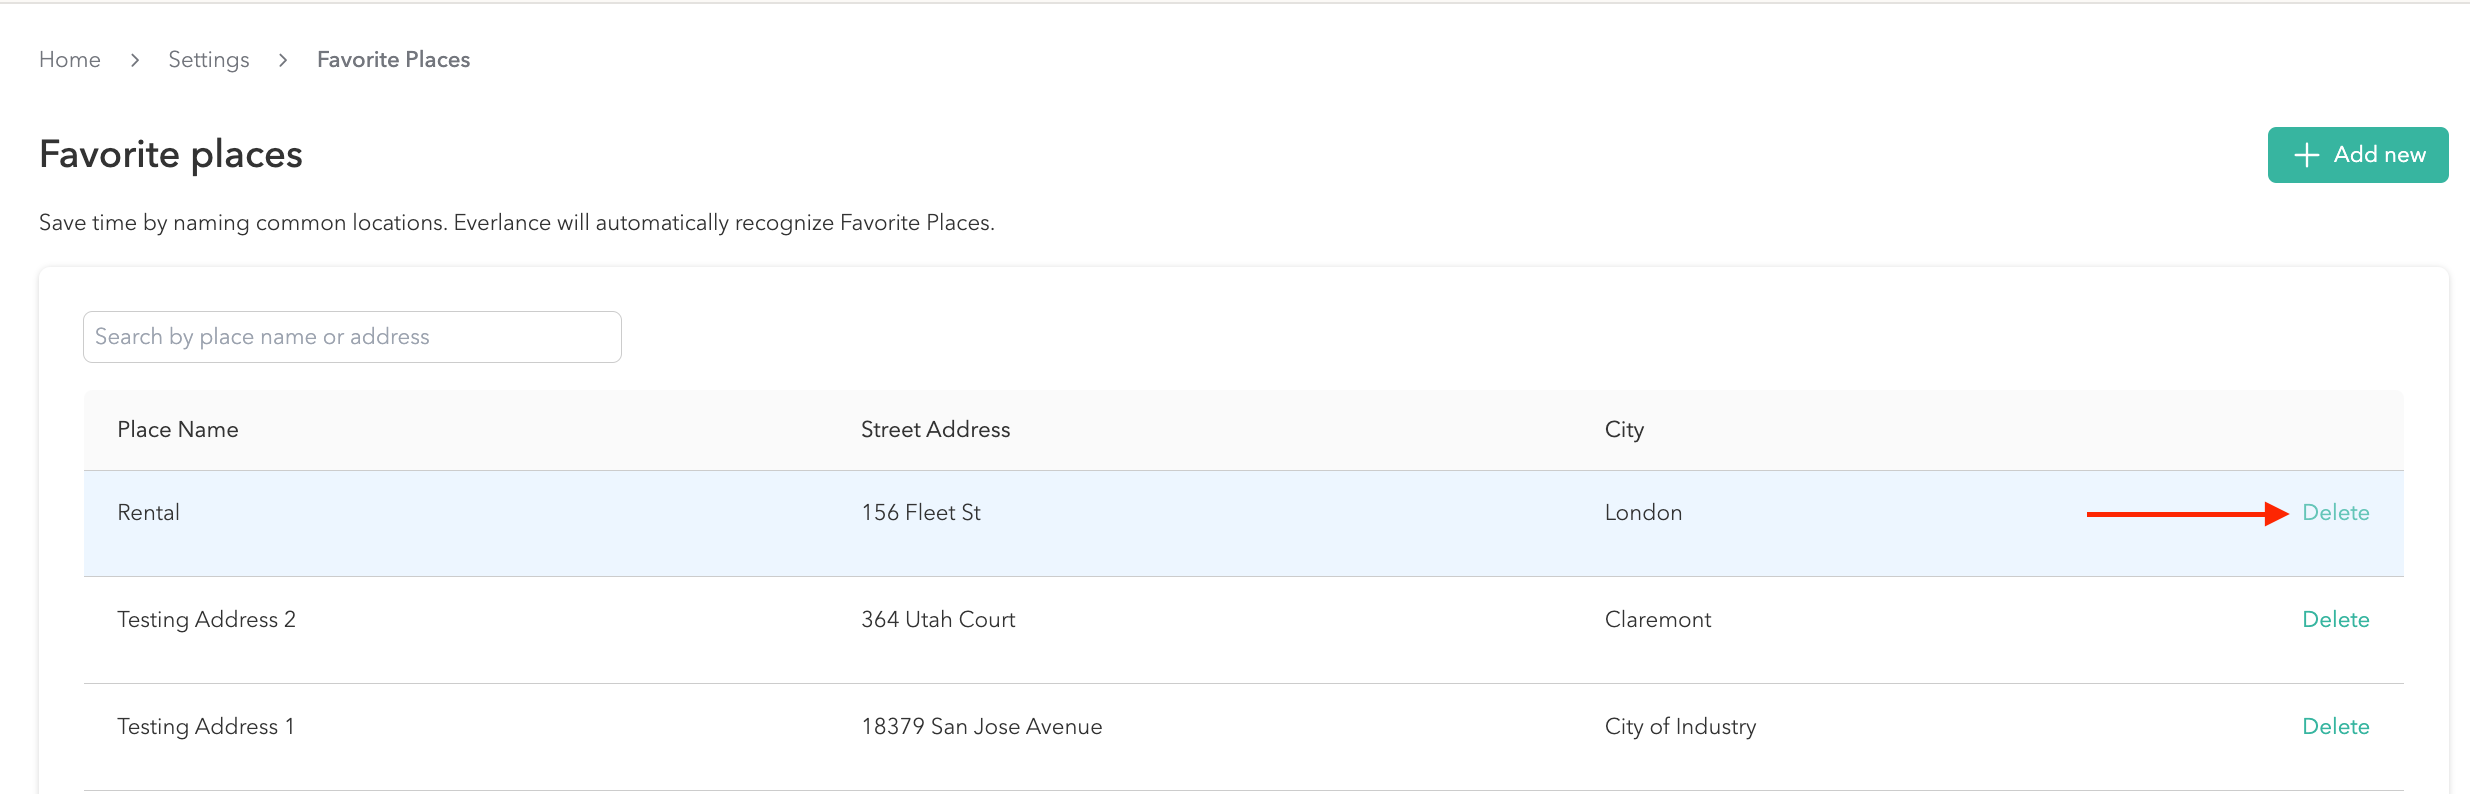This screenshot has width=2470, height=794.
Task: Click the plus icon on Add new button
Action: pyautogui.click(x=2306, y=154)
